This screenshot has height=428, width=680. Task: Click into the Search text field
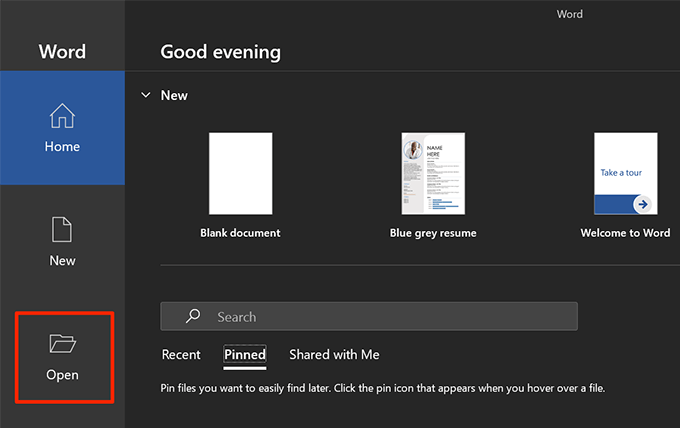click(x=390, y=317)
